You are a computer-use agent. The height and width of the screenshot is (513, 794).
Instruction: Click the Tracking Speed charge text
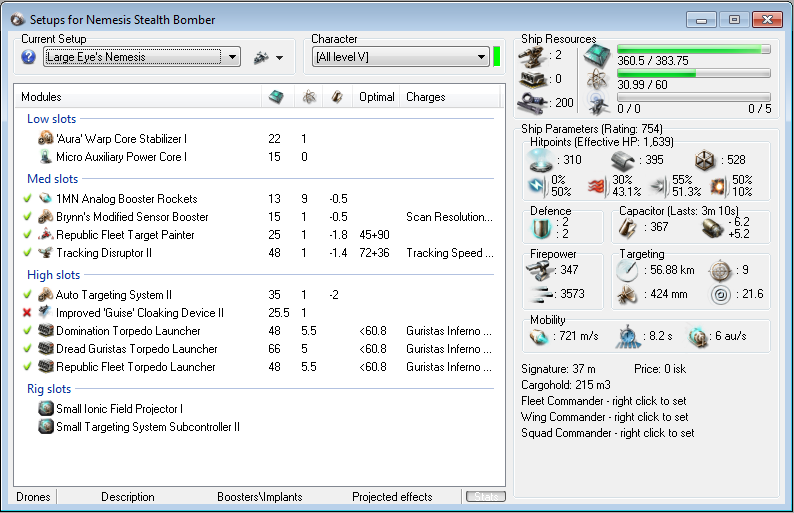point(450,253)
